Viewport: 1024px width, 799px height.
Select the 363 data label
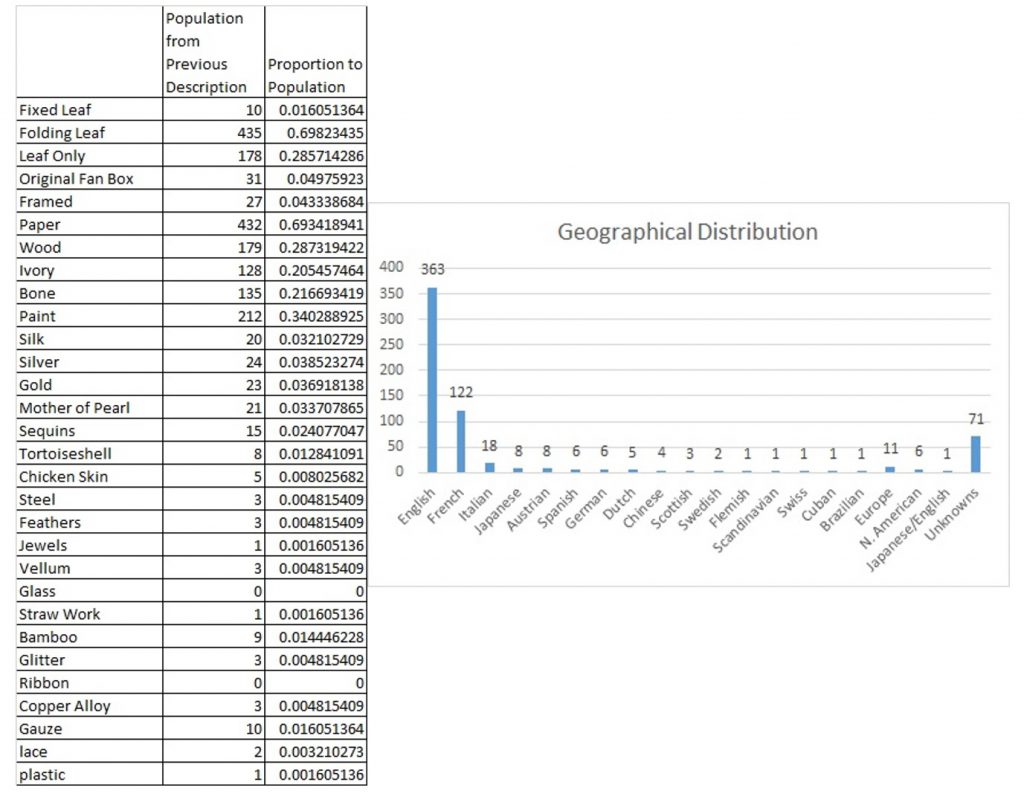pos(432,269)
